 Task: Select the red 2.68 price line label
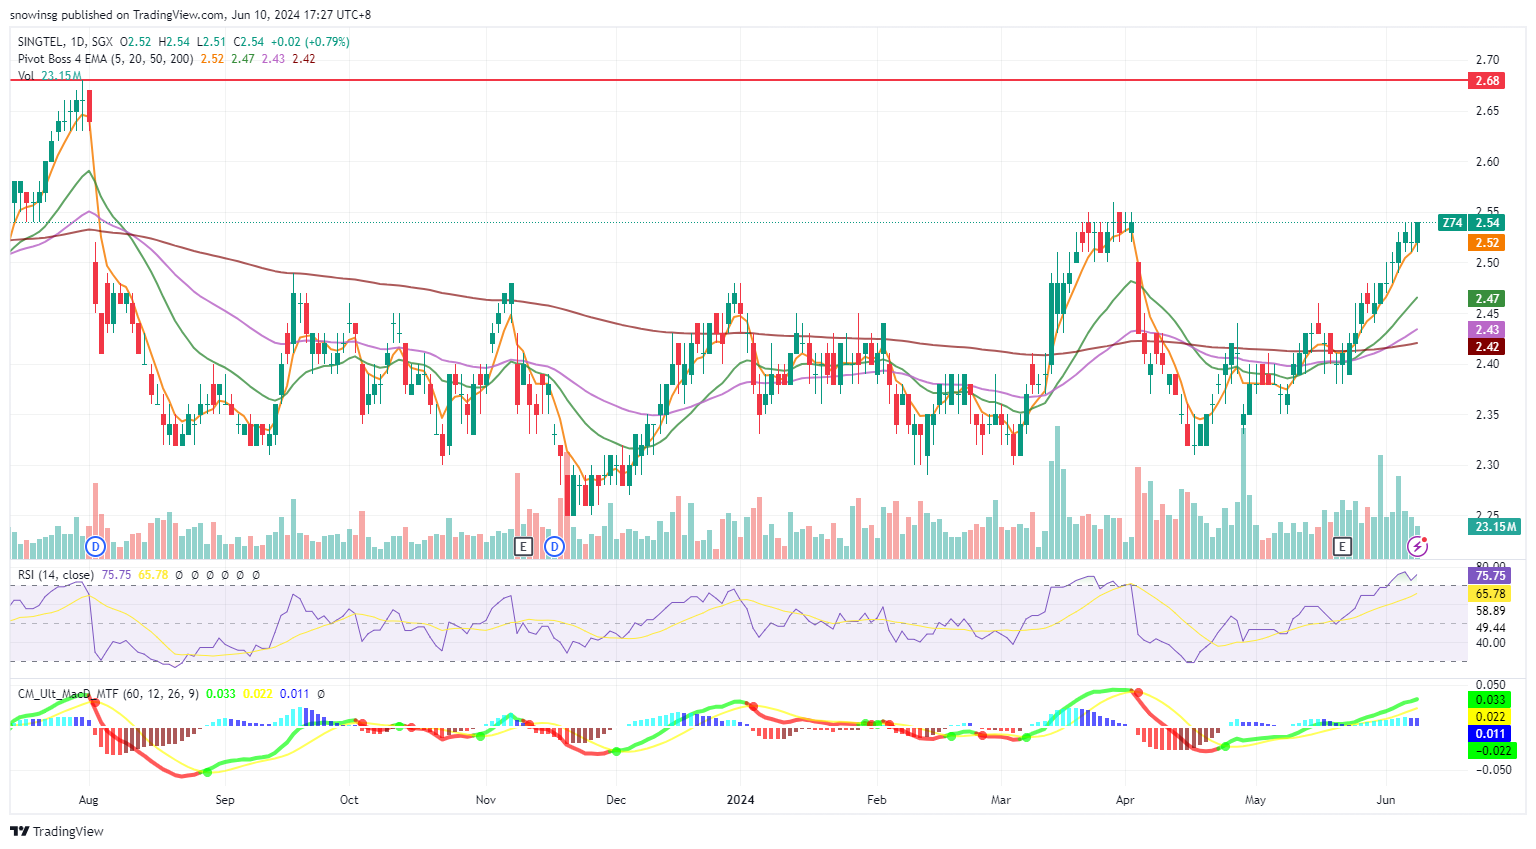point(1486,81)
